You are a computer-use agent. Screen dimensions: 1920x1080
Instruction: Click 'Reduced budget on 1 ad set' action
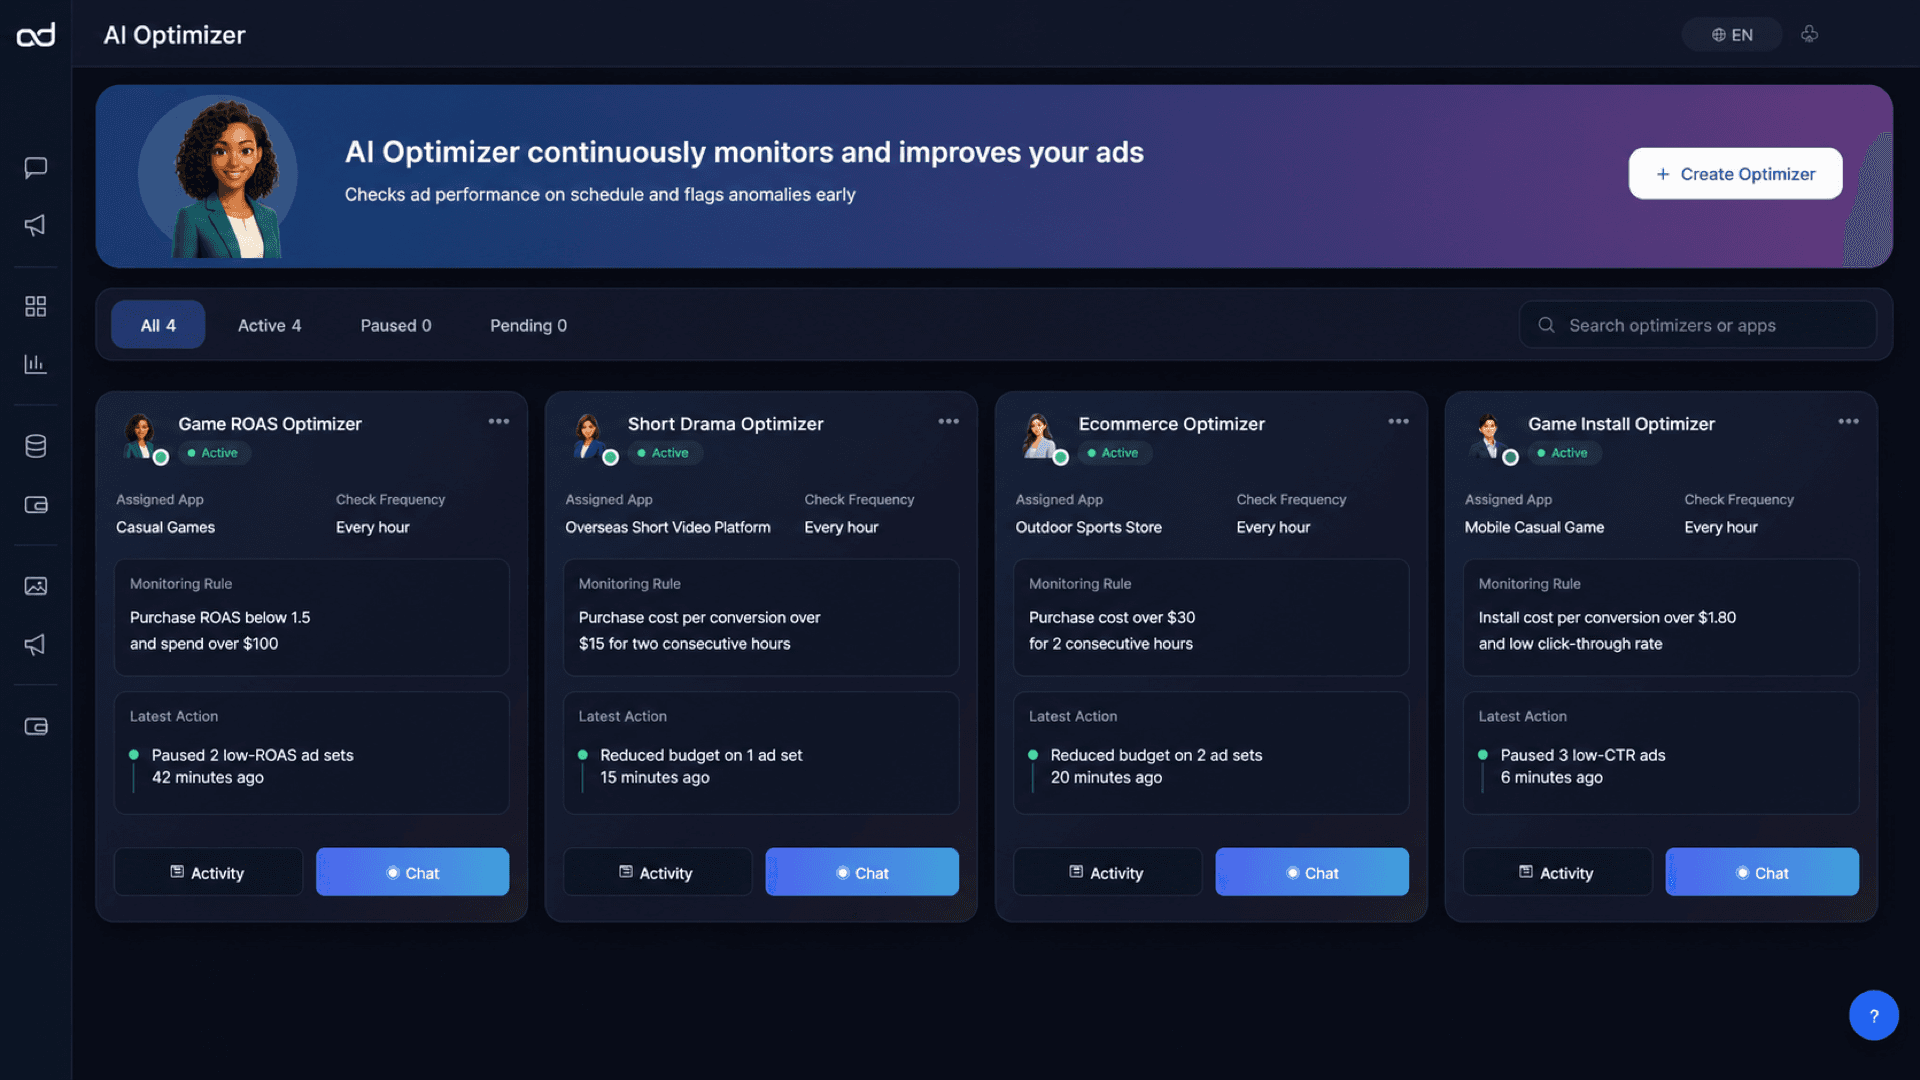click(701, 755)
